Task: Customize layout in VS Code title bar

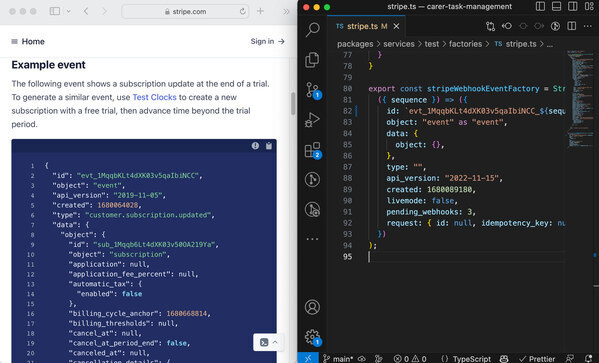Action: click(589, 6)
